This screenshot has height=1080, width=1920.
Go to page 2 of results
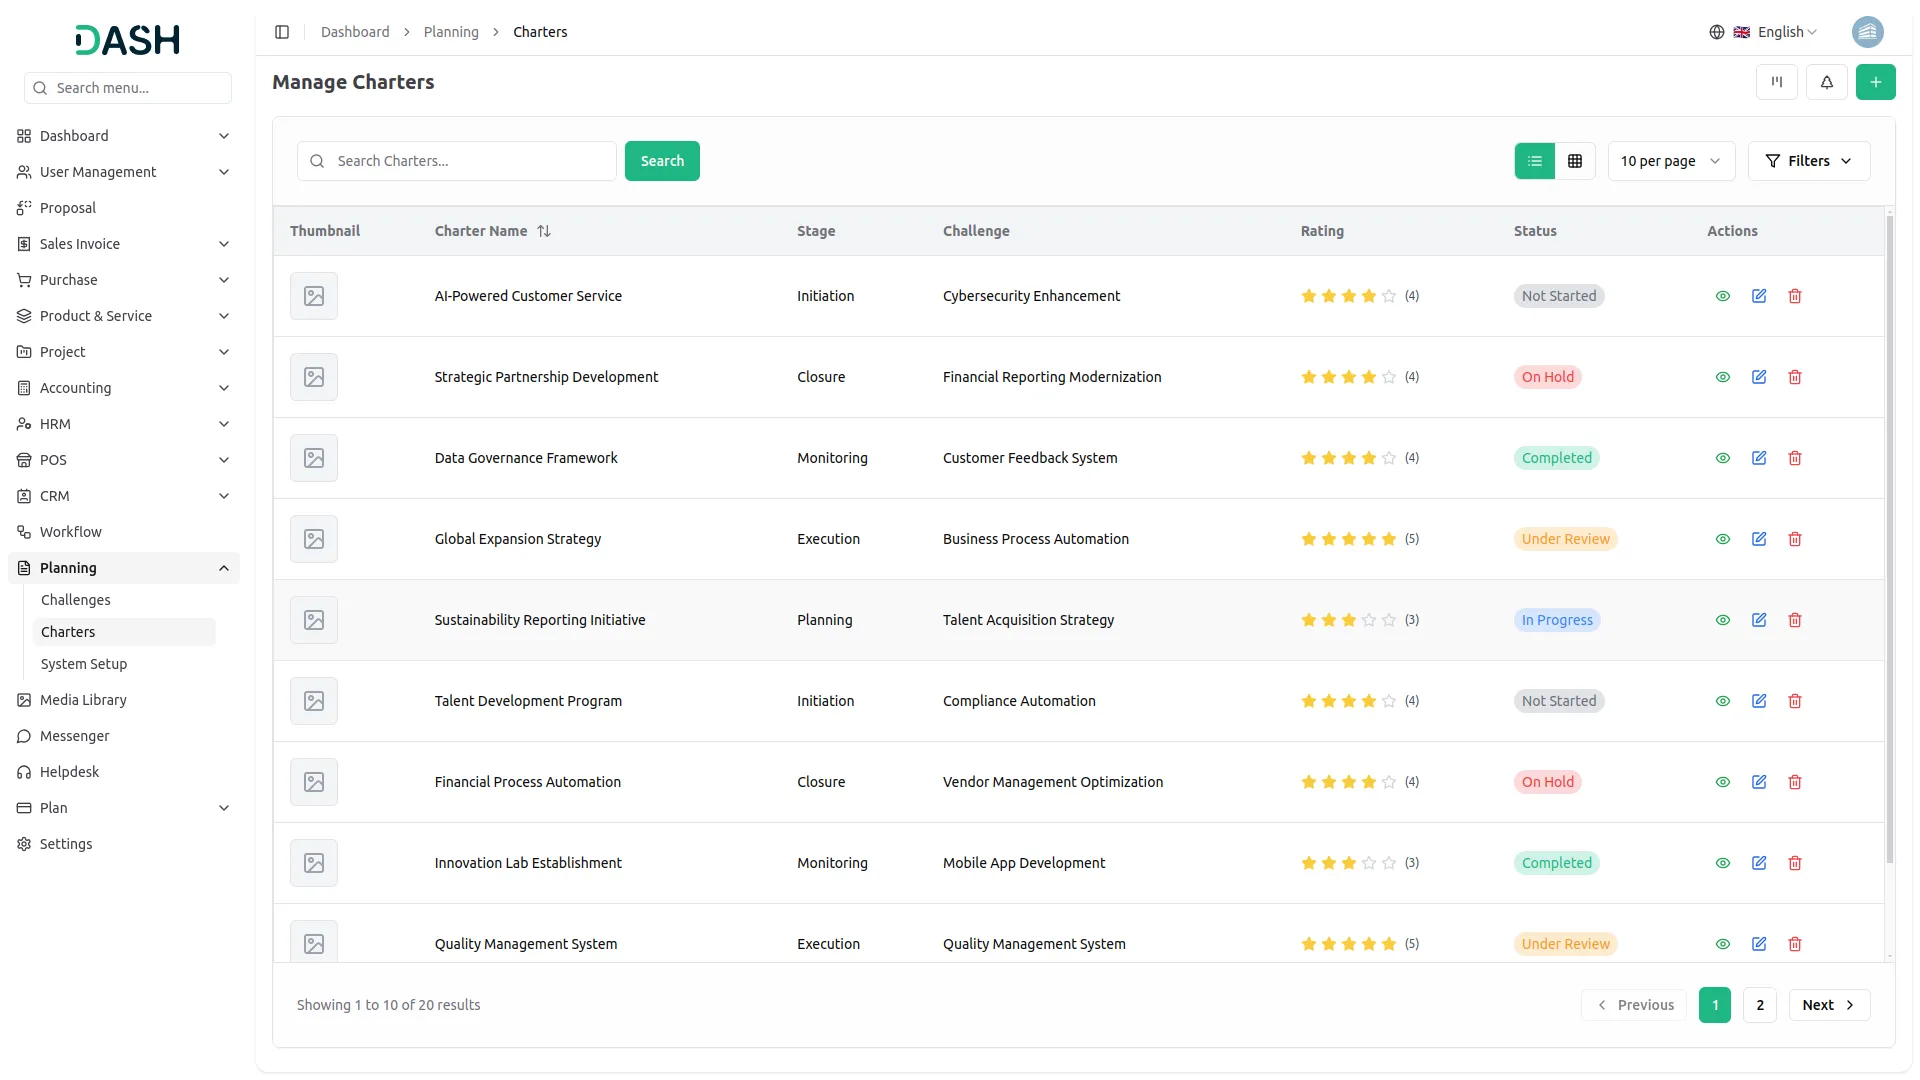(x=1759, y=1005)
